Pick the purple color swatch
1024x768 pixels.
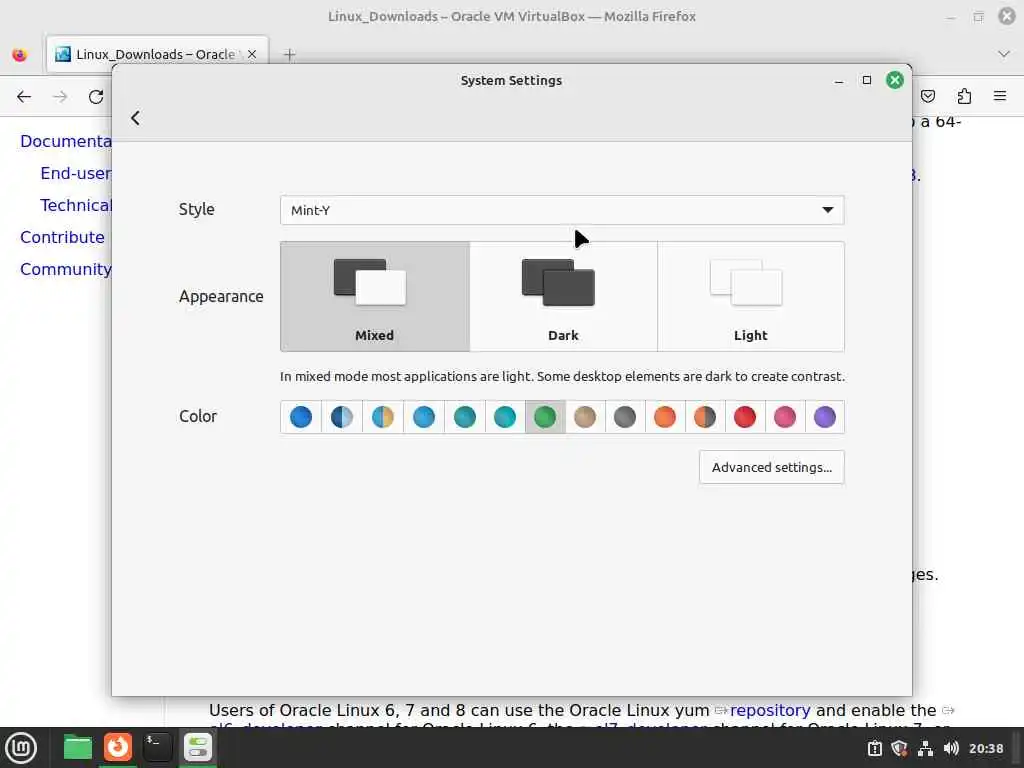point(825,417)
